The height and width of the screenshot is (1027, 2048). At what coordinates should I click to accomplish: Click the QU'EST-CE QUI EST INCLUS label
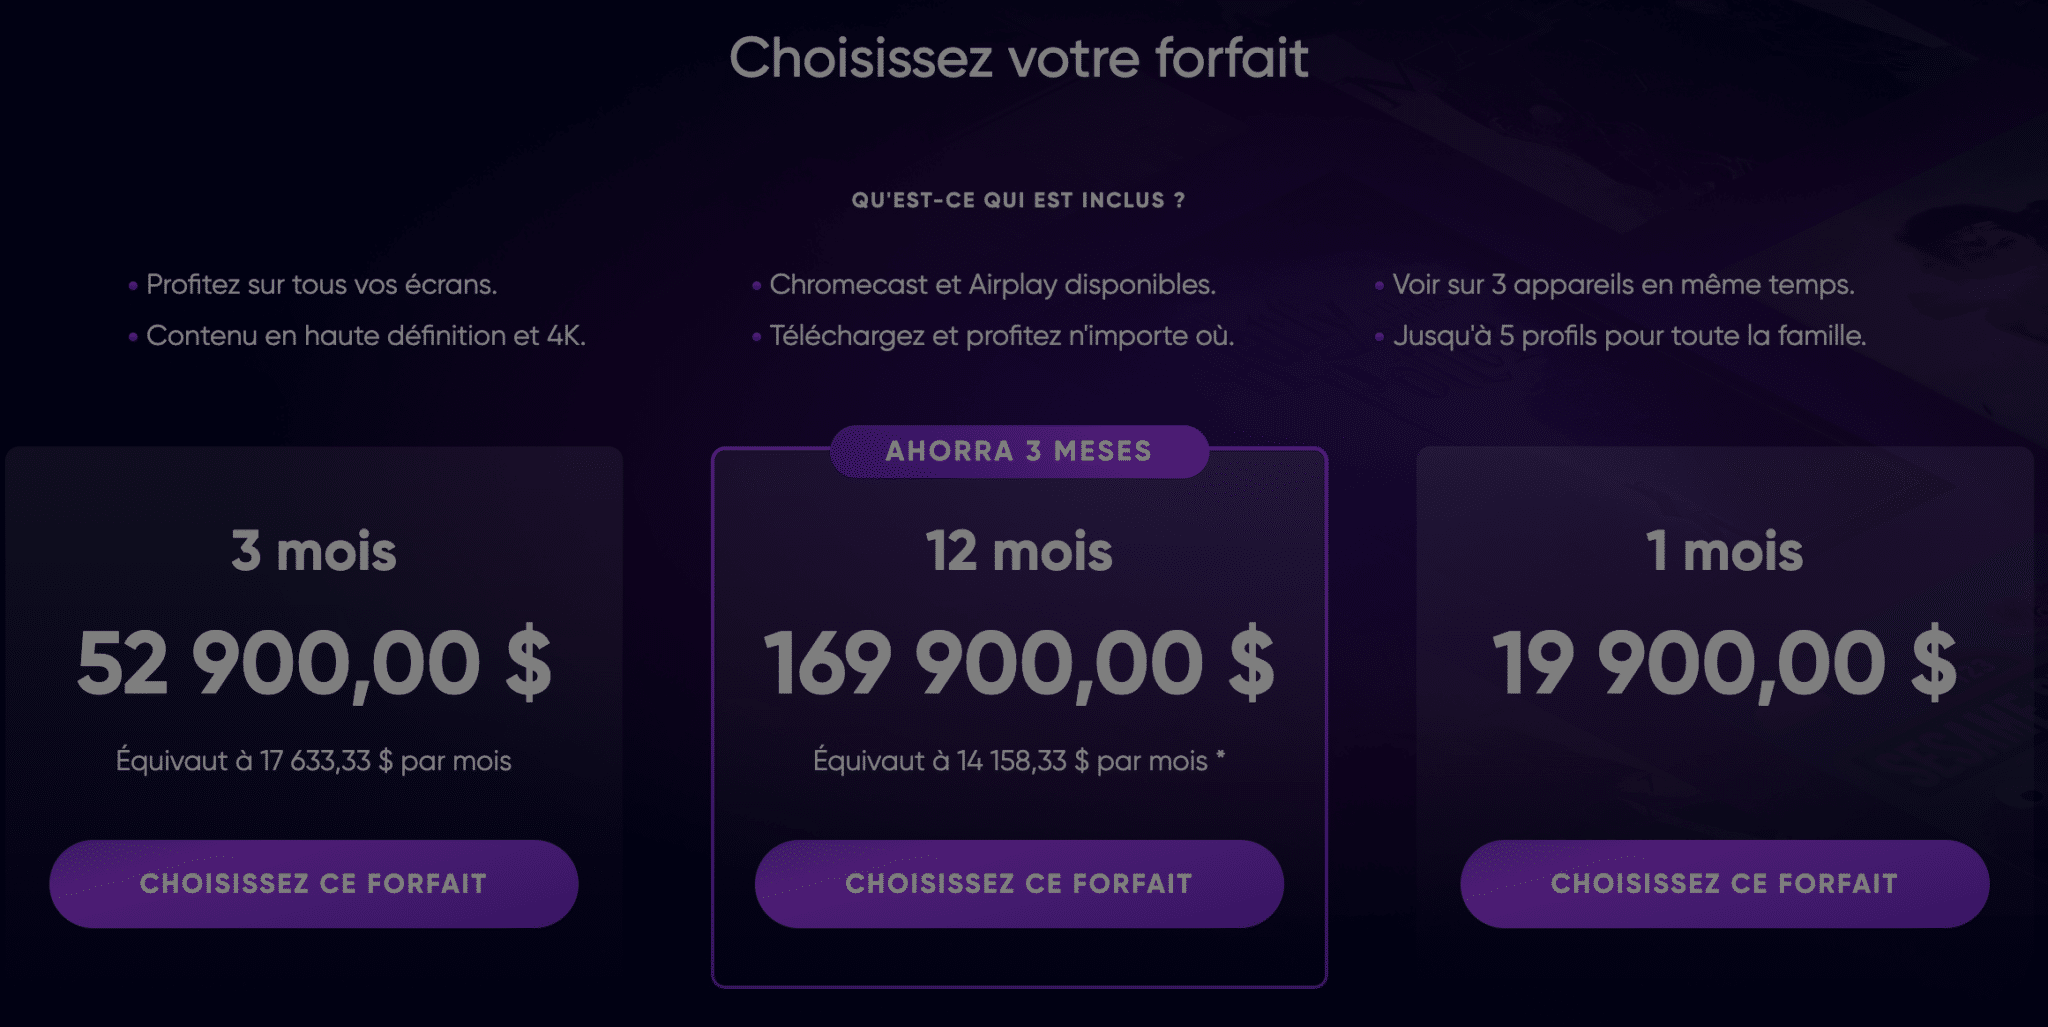tap(1020, 199)
